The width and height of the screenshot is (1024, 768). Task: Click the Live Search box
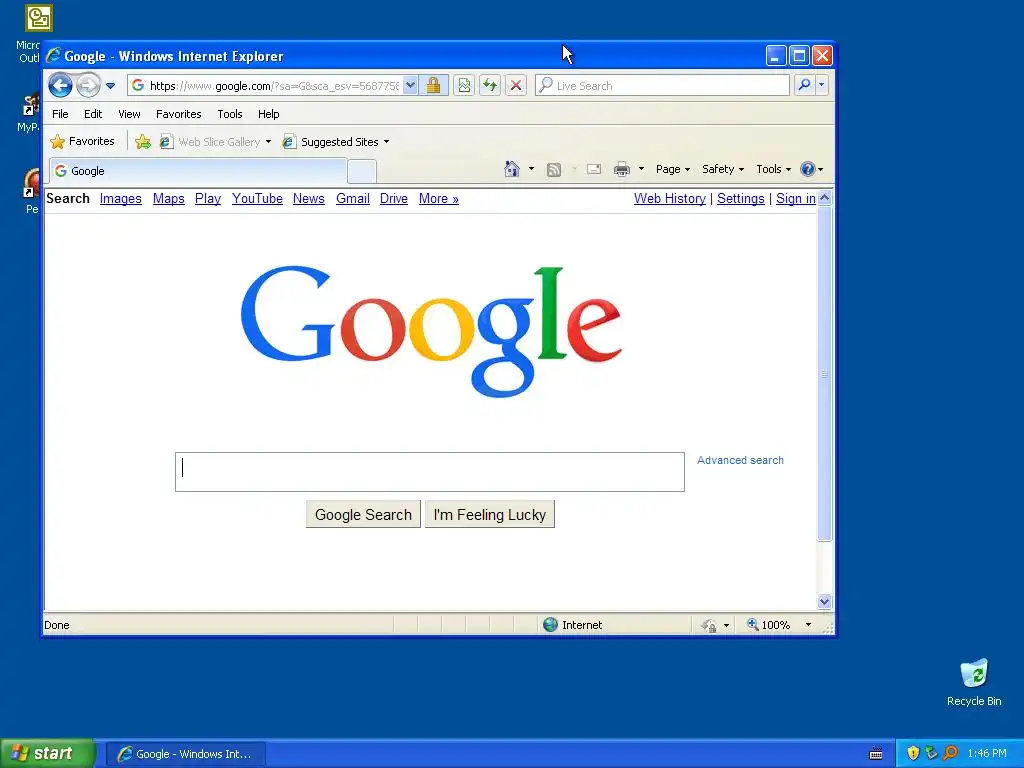coord(662,86)
